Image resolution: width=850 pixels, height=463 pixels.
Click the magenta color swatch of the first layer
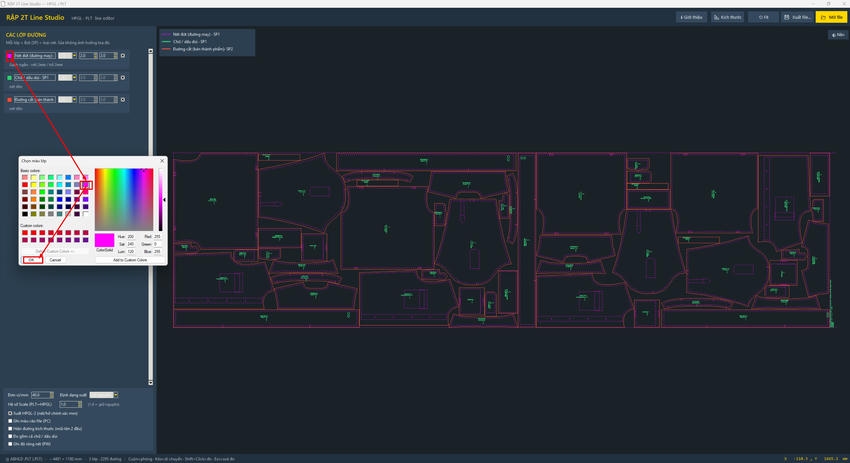[x=9, y=56]
